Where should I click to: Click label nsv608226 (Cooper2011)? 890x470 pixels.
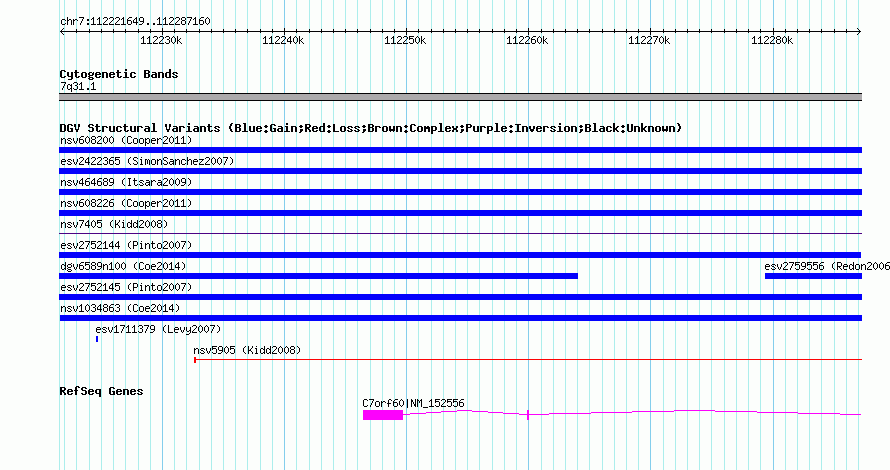[x=126, y=203]
